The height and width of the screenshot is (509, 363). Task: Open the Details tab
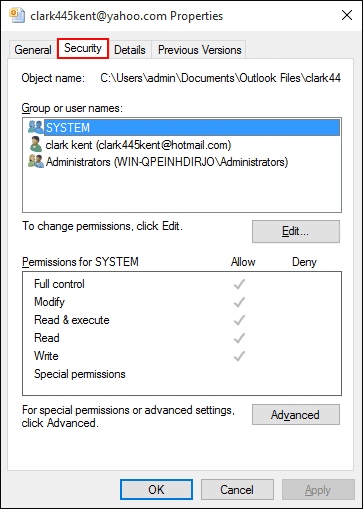pos(130,50)
